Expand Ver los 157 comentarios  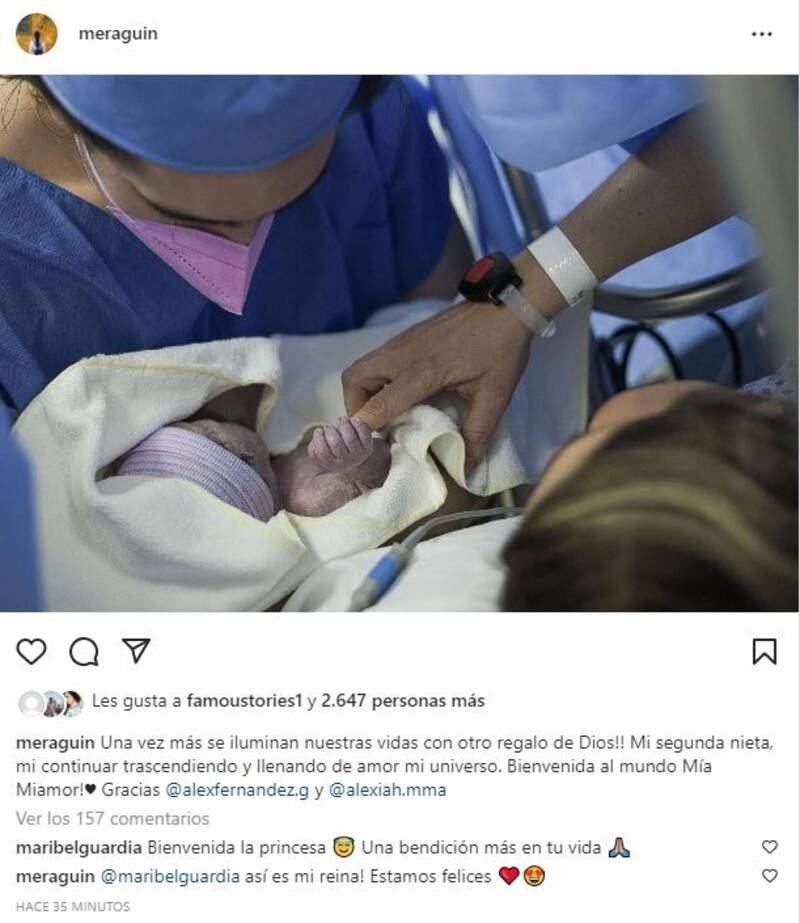click(x=112, y=818)
